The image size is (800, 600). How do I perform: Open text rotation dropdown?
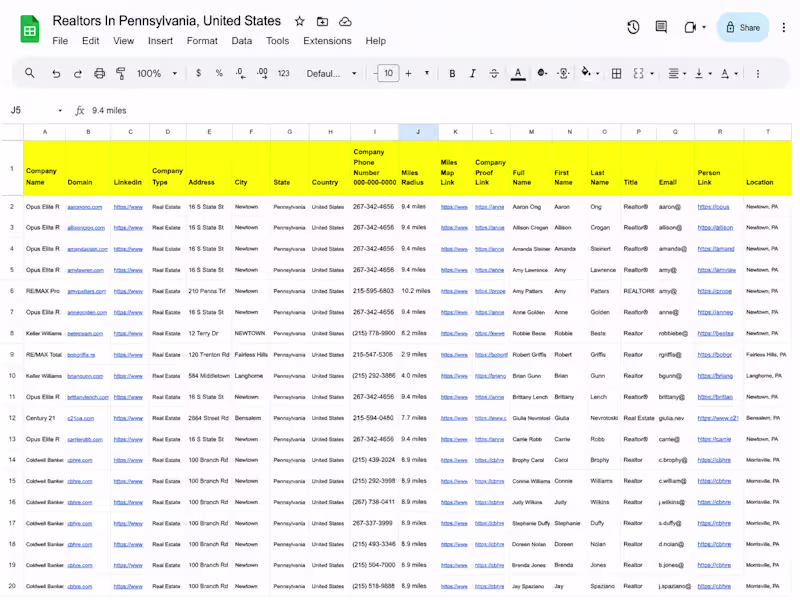pyautogui.click(x=729, y=73)
